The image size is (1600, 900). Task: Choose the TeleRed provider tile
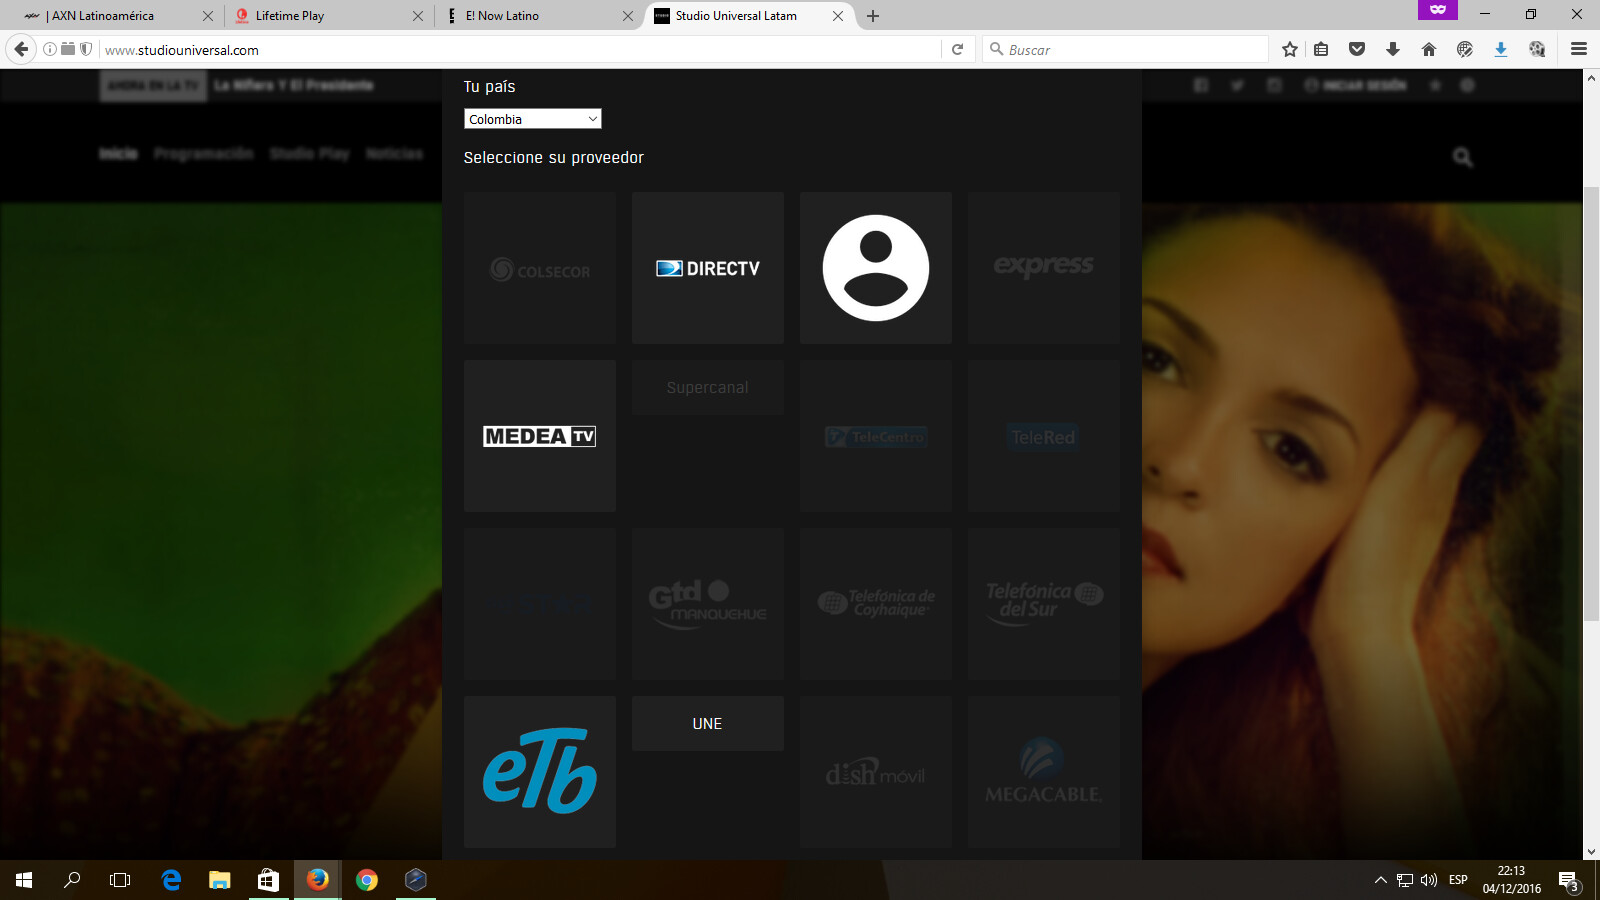coord(1044,436)
